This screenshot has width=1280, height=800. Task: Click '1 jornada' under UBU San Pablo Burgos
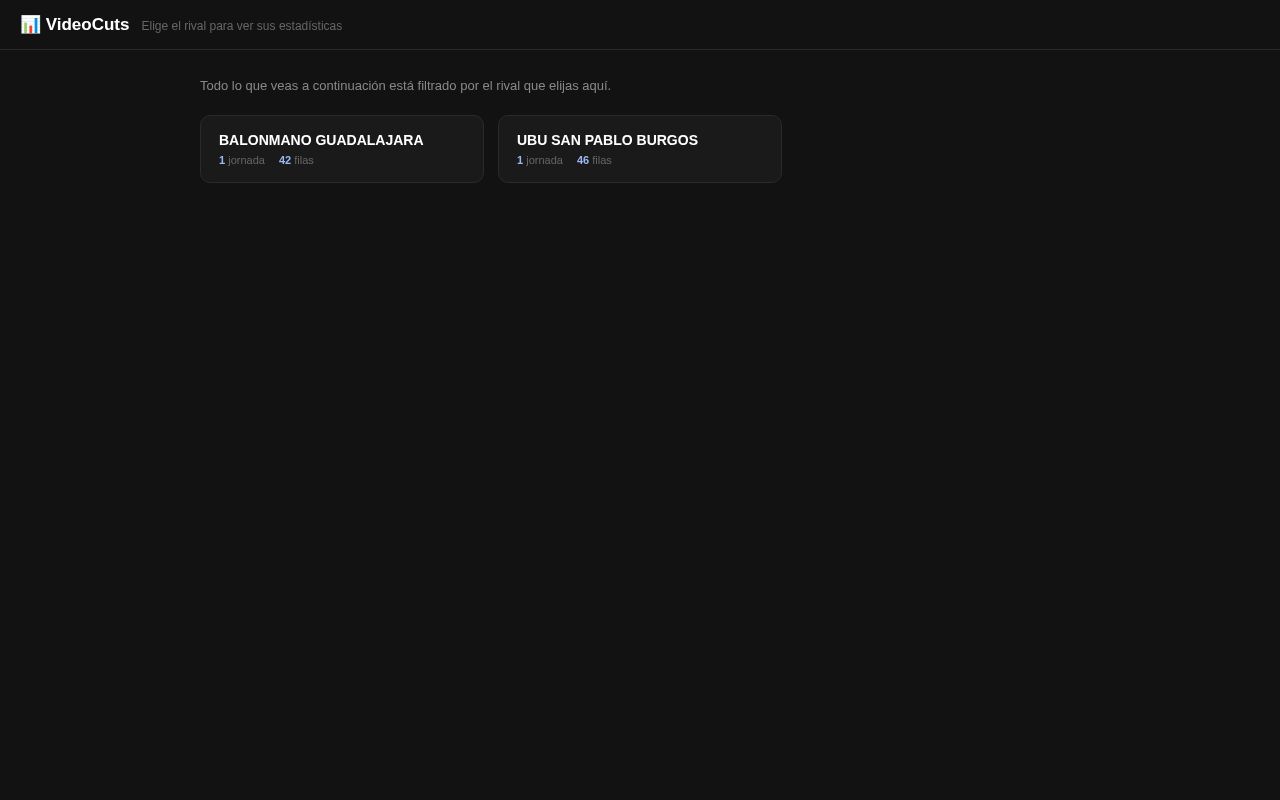pos(540,160)
